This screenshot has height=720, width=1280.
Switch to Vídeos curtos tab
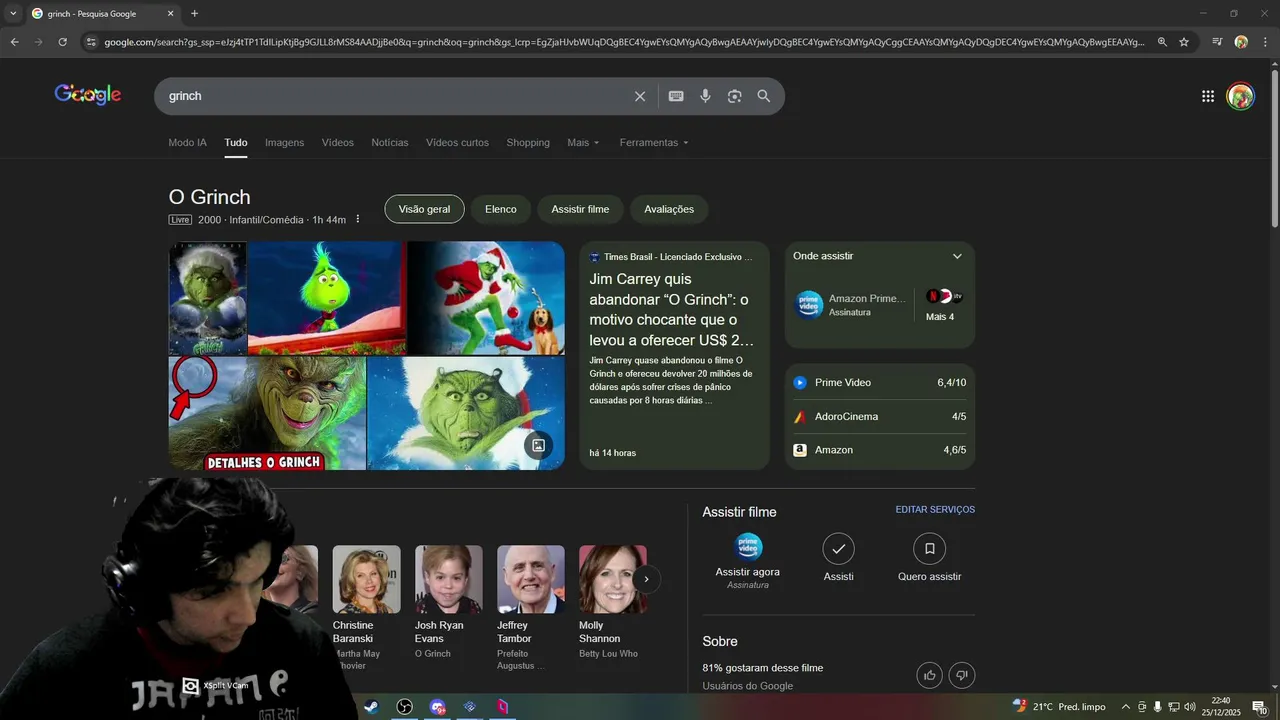(x=457, y=142)
